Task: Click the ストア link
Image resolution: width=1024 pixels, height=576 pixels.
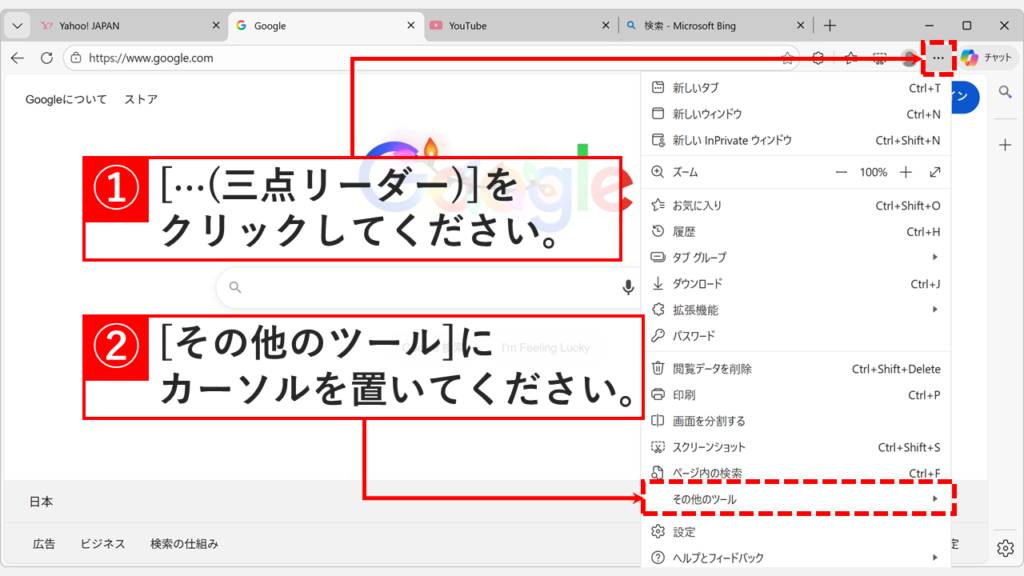Action: pos(144,99)
